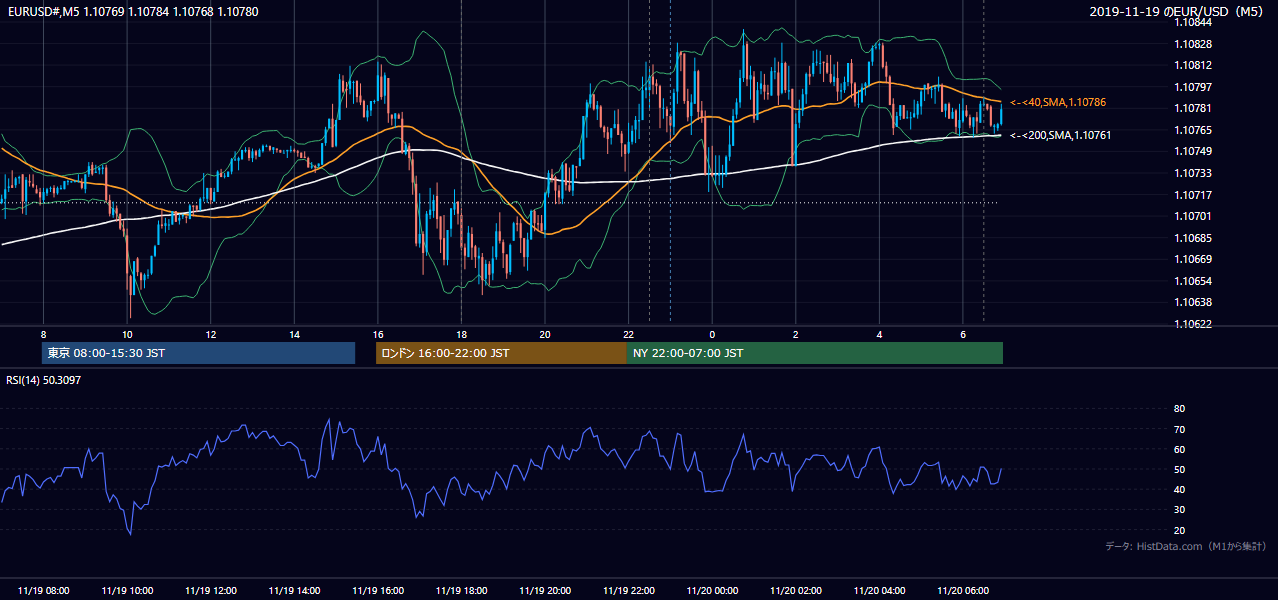The width and height of the screenshot is (1278, 600).
Task: Click price axis label 1.10622
Action: (1194, 324)
